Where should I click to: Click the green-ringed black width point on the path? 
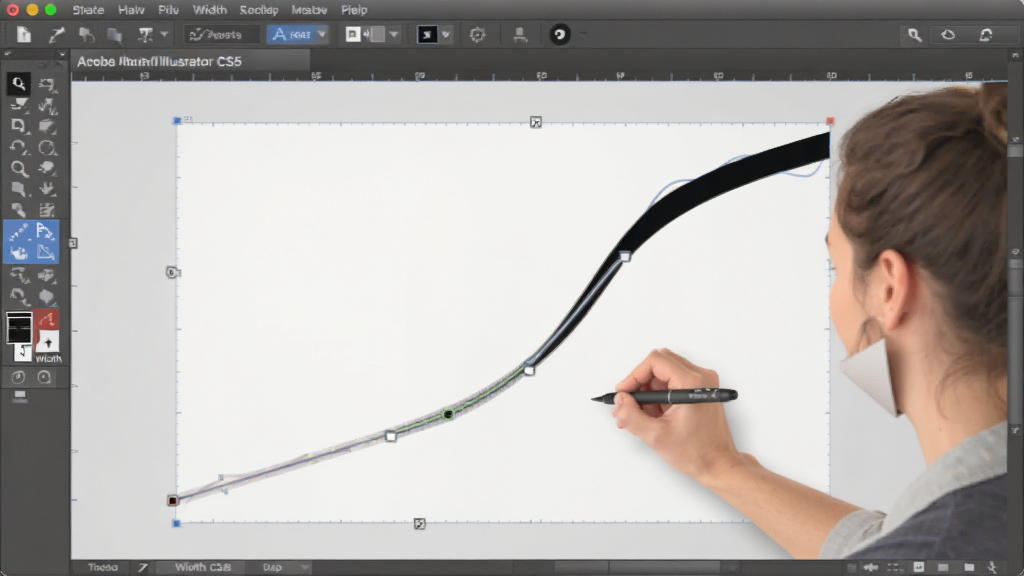448,414
